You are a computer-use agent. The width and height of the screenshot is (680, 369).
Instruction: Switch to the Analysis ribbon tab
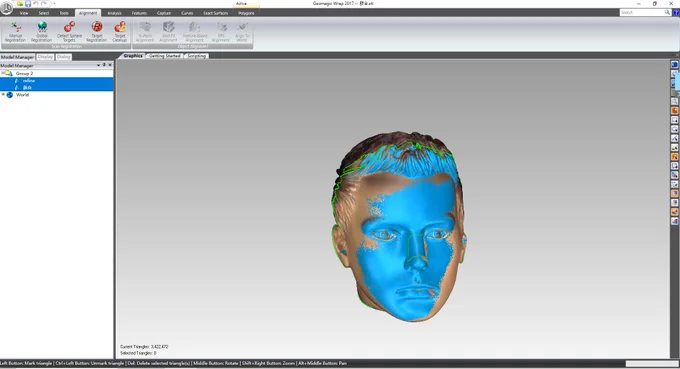[x=114, y=13]
